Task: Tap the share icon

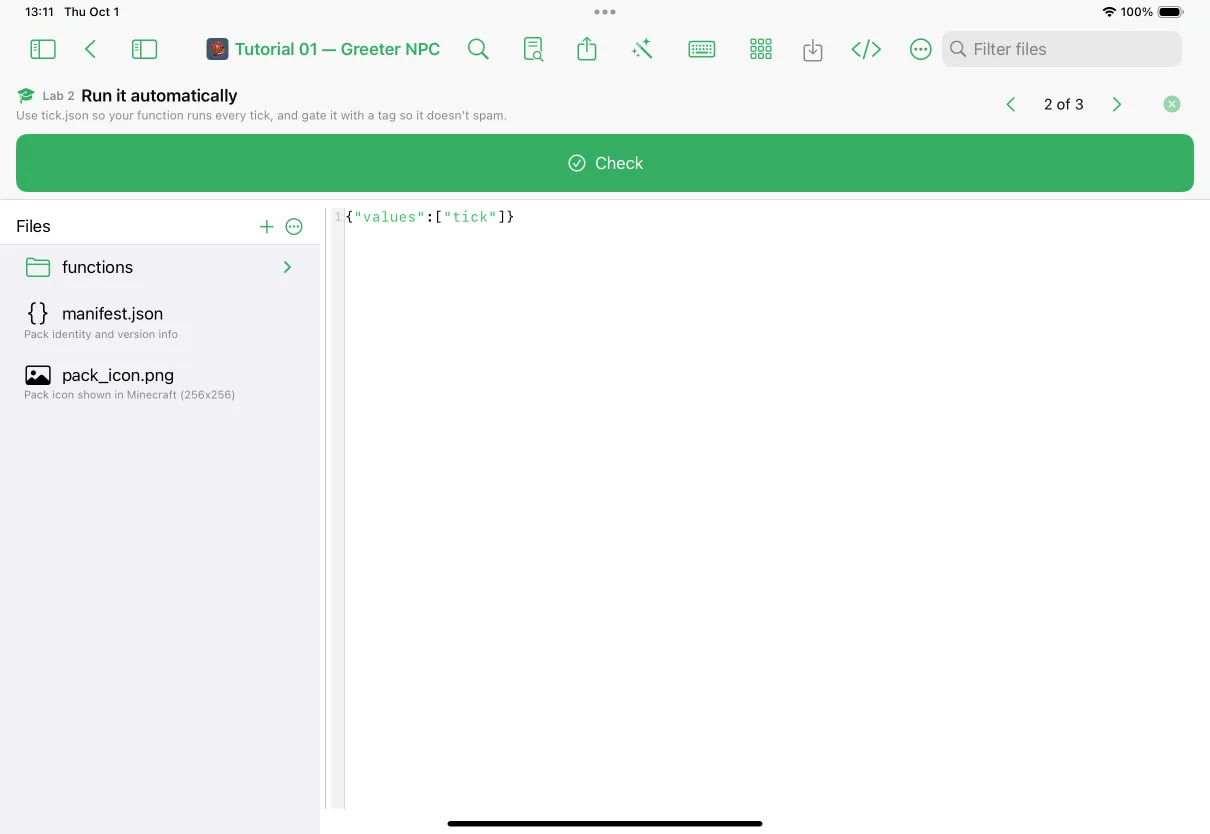Action: 587,49
